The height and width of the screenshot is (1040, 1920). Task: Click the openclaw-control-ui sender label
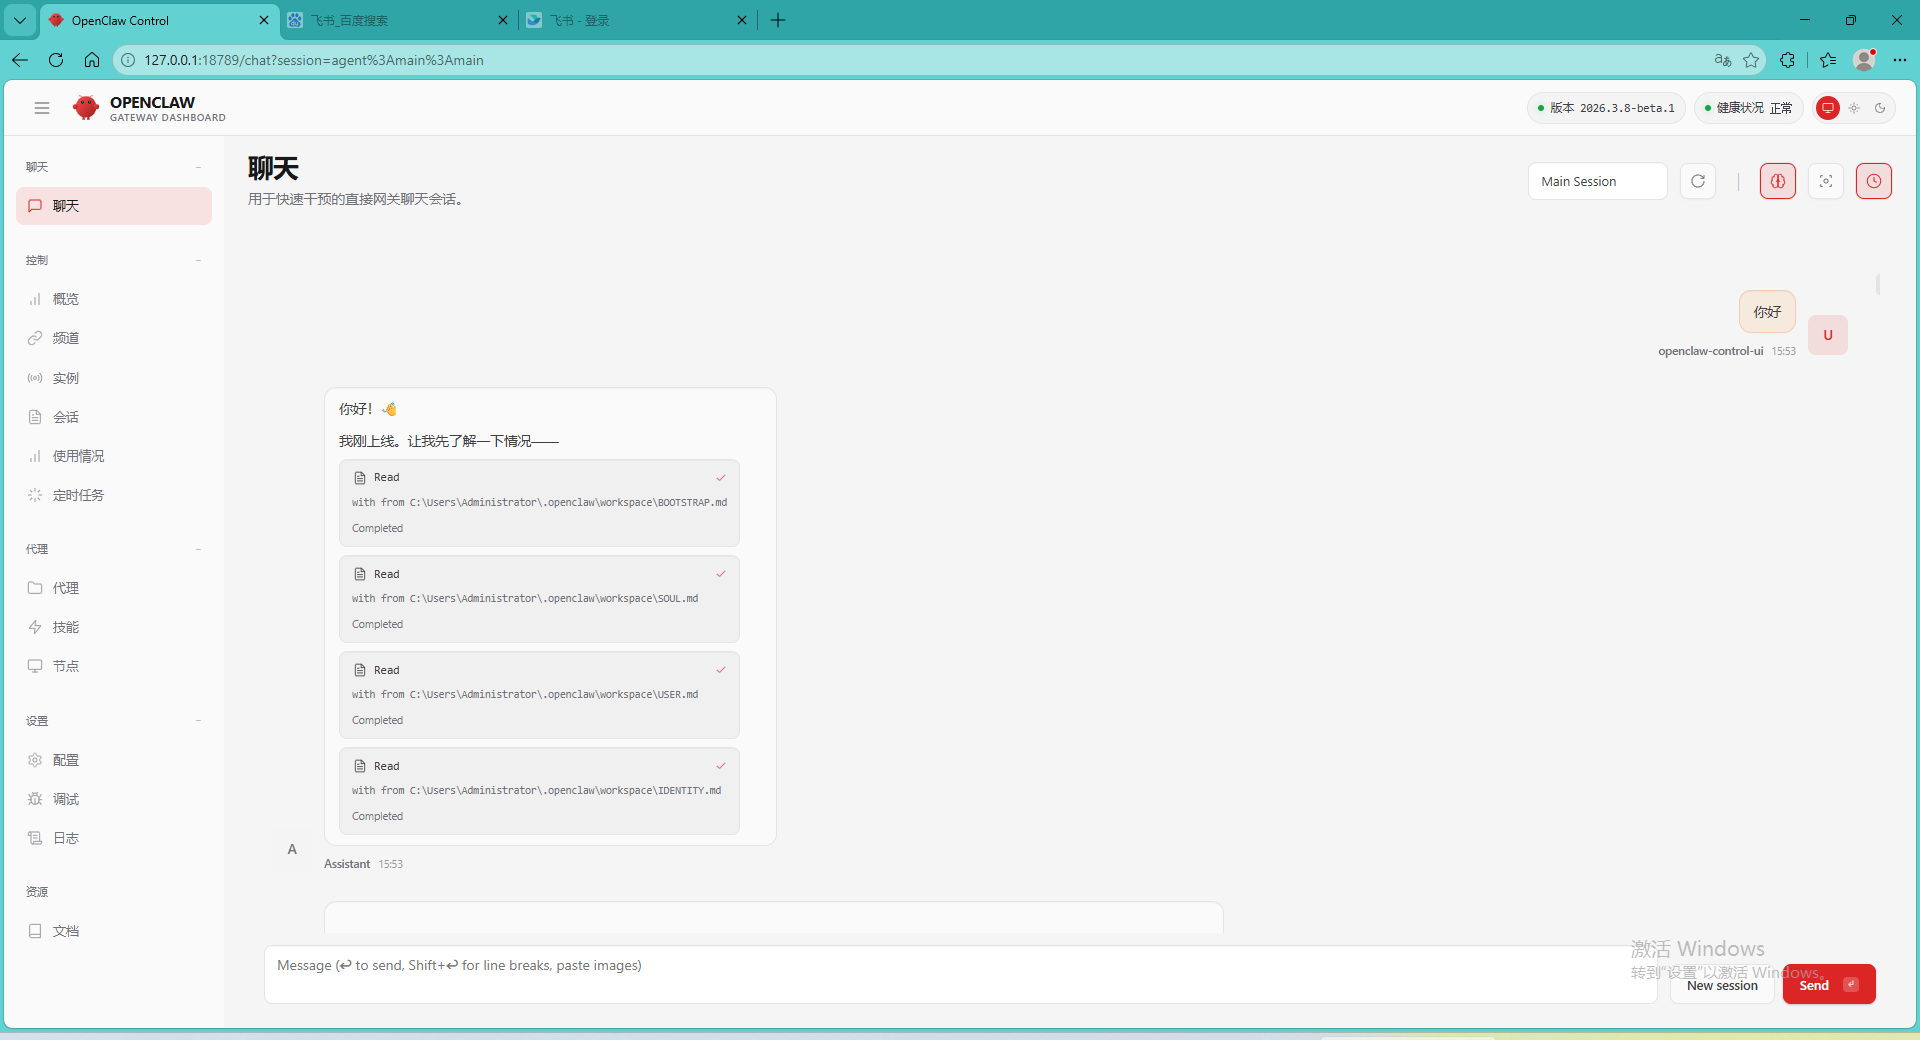coord(1711,351)
